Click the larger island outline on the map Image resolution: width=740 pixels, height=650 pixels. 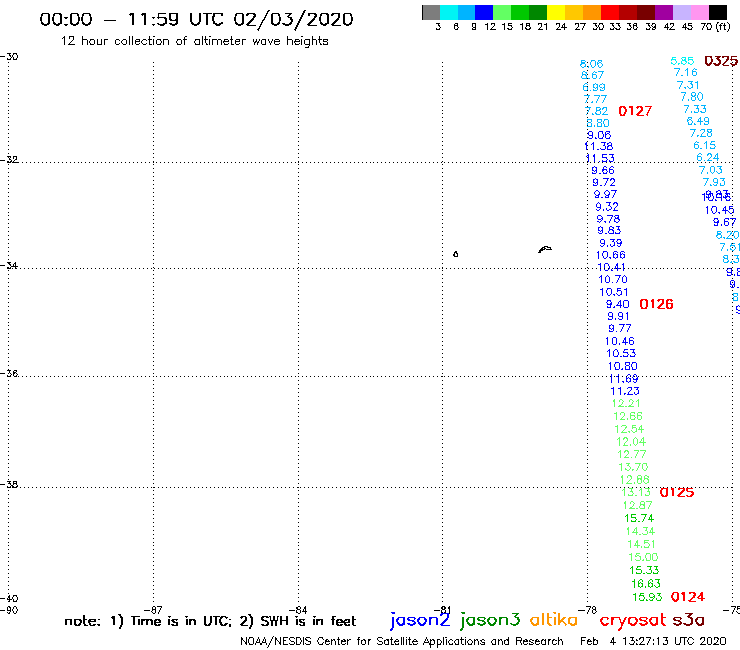point(545,249)
